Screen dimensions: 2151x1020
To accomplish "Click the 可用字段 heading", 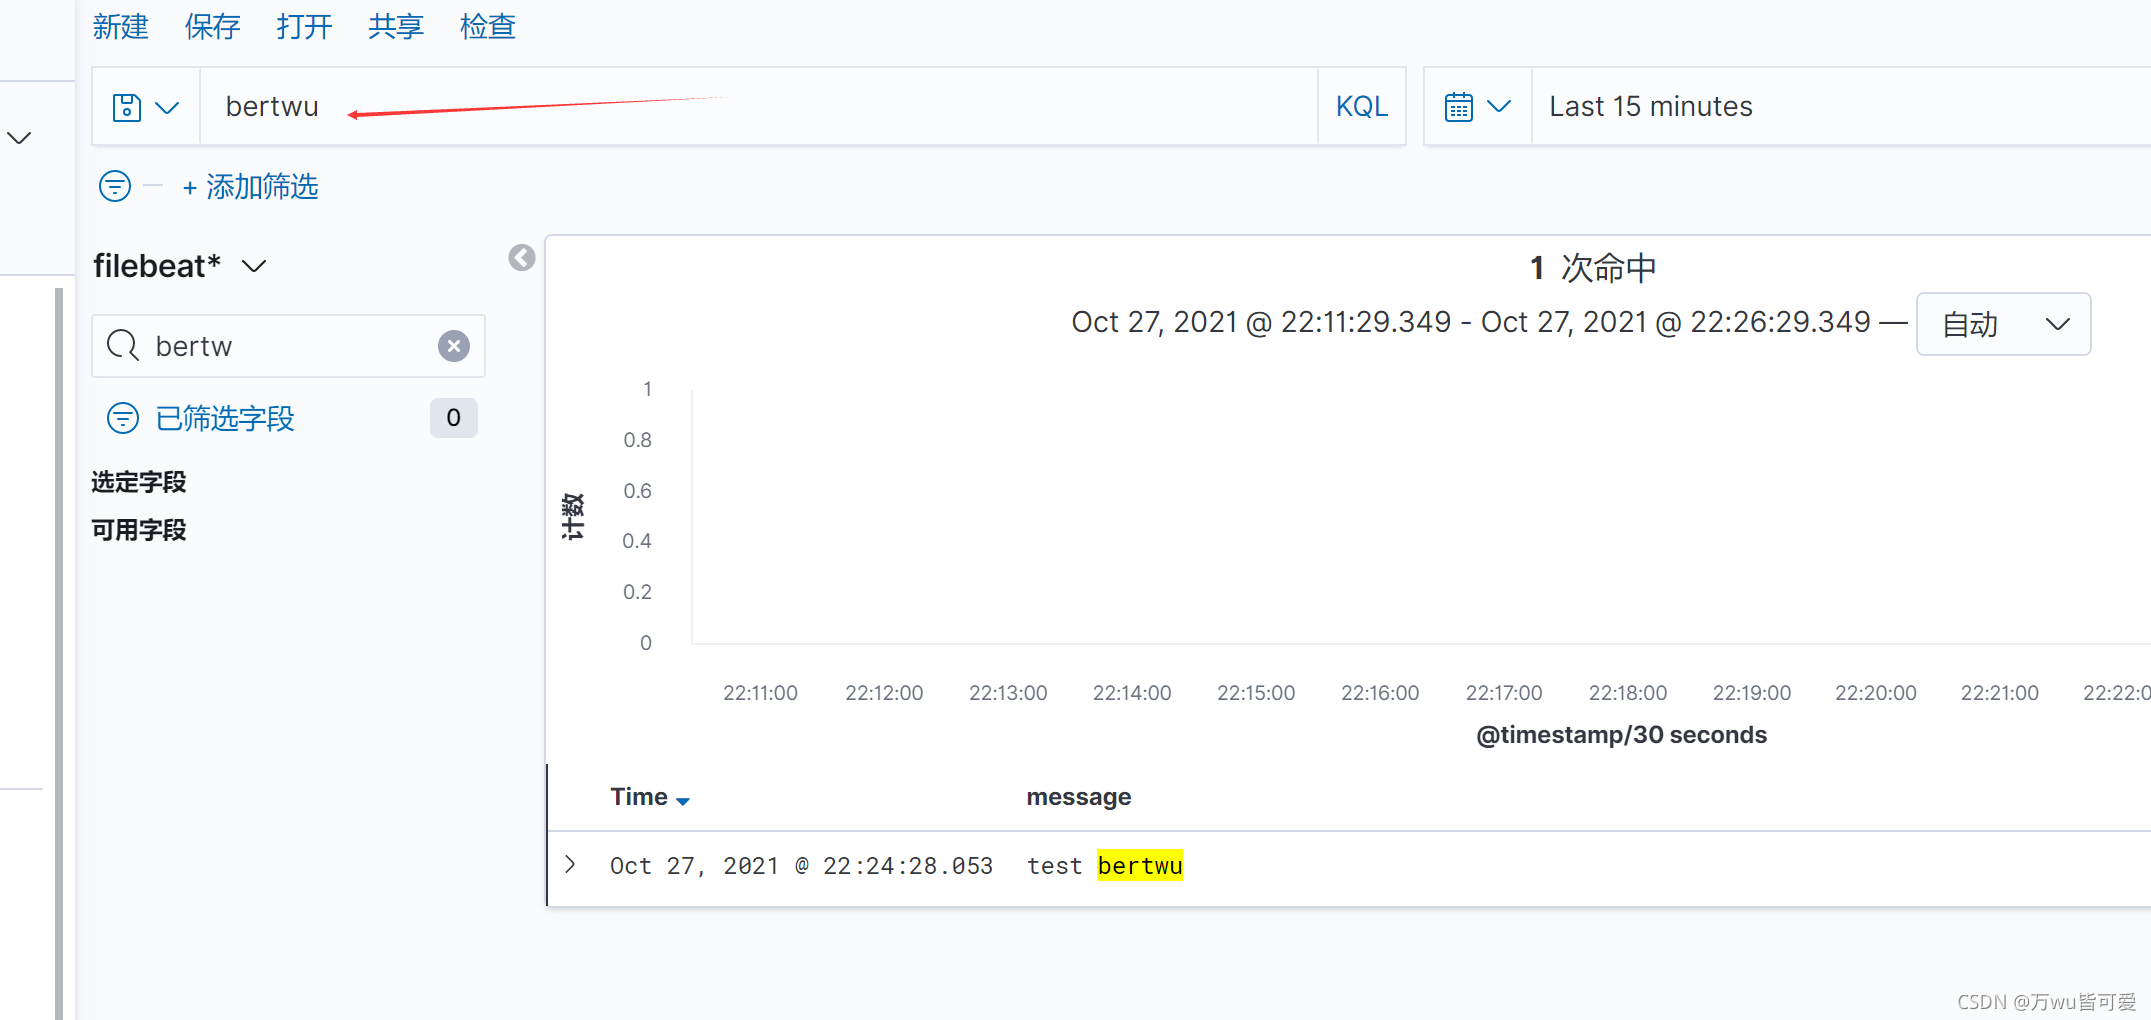I will (139, 530).
